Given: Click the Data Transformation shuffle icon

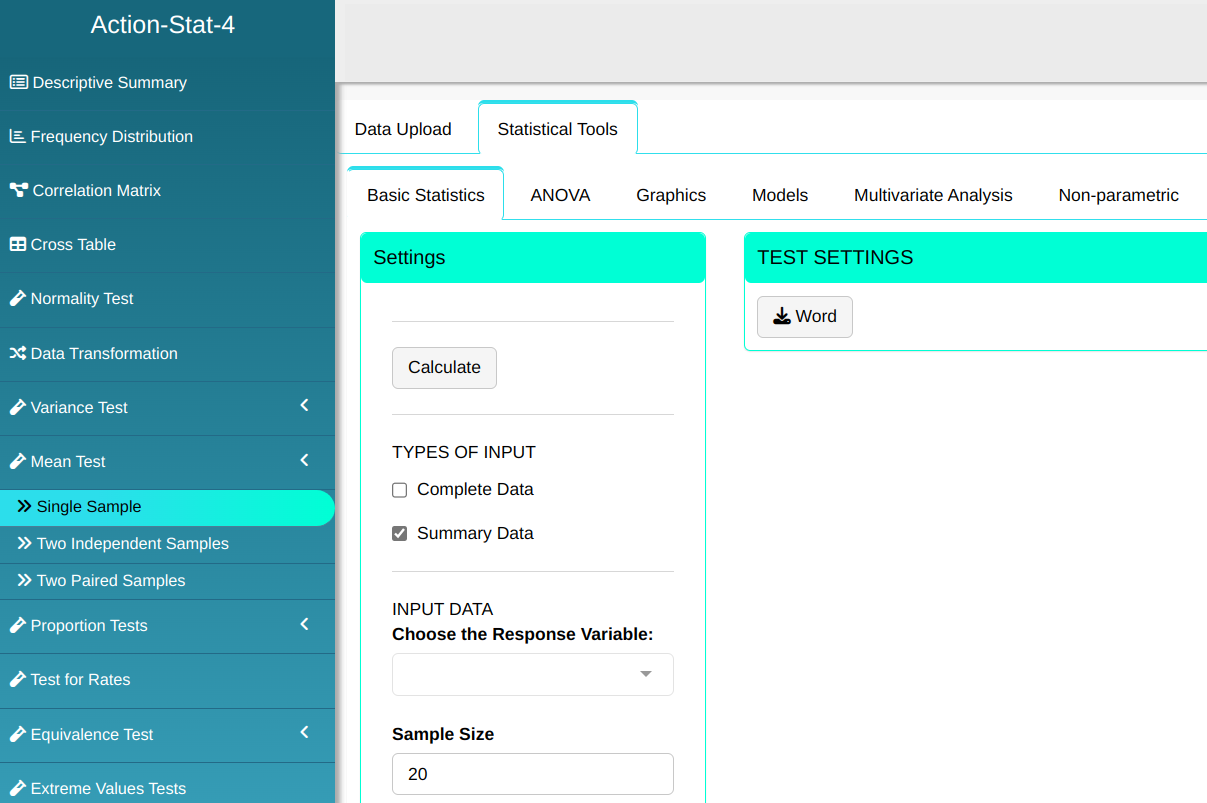Looking at the screenshot, I should tap(17, 354).
